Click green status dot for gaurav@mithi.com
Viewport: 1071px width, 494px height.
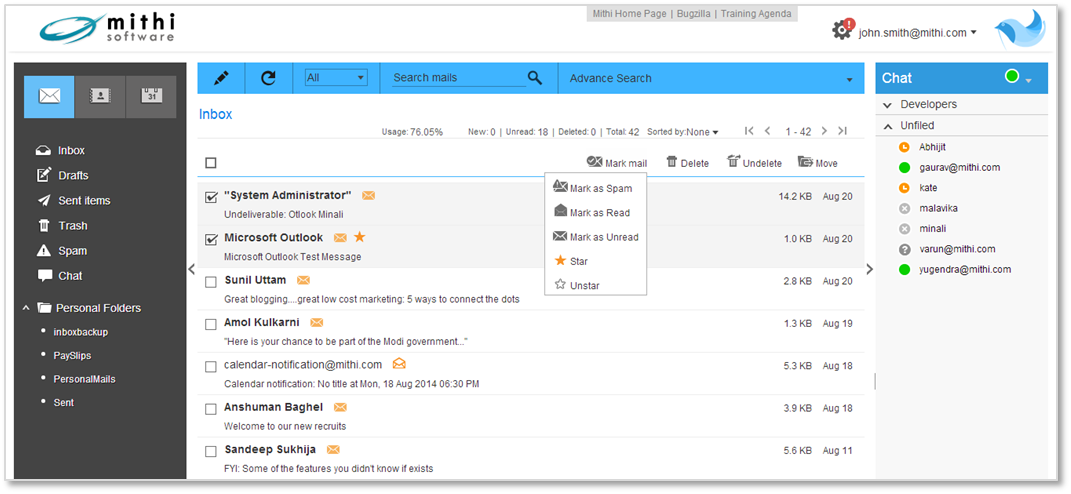(x=904, y=167)
